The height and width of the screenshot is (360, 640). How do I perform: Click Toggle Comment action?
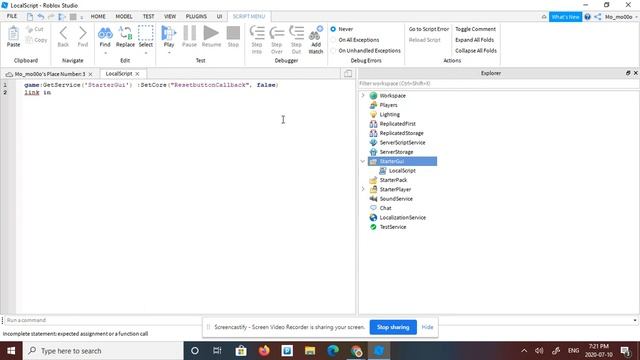(x=475, y=29)
